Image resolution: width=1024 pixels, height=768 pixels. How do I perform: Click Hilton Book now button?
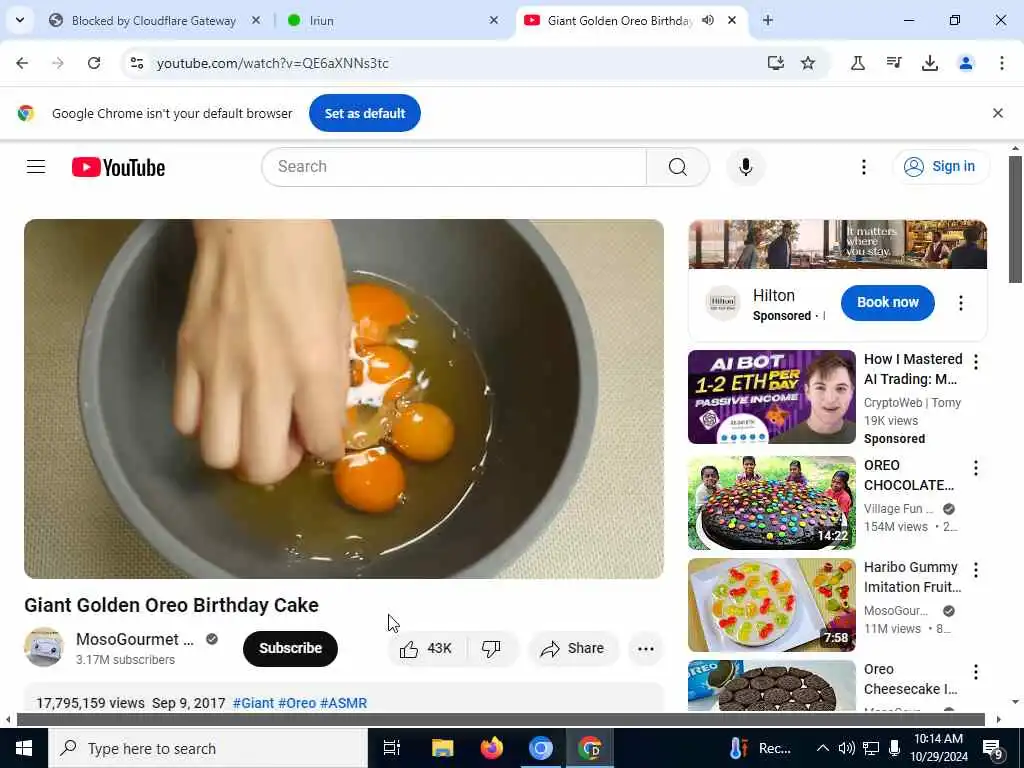coord(887,302)
